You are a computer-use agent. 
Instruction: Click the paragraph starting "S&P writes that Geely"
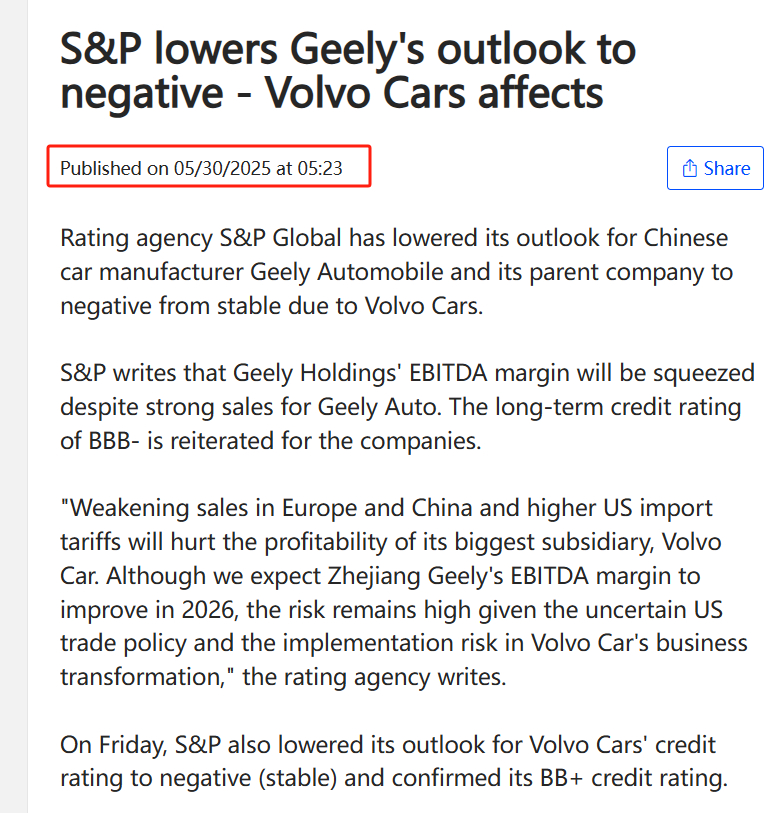[407, 406]
